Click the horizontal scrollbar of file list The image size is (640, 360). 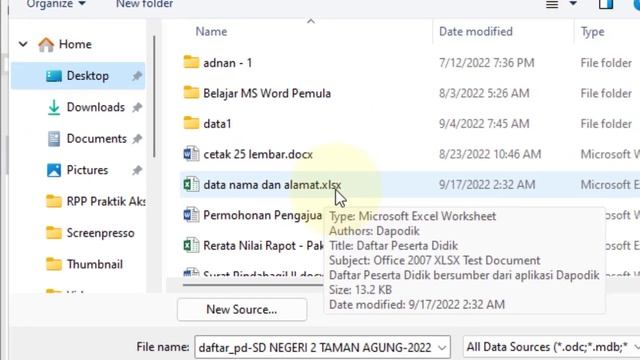(253, 284)
